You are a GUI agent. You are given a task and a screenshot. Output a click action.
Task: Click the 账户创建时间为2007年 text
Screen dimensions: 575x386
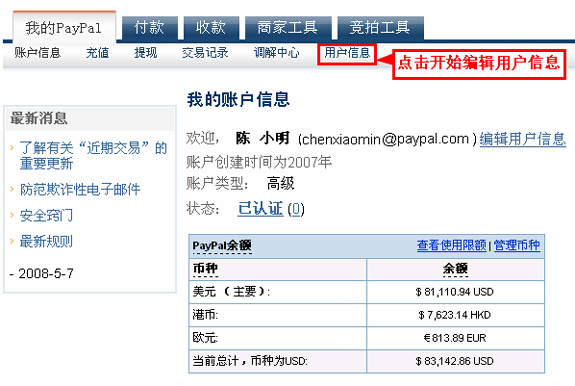259,162
